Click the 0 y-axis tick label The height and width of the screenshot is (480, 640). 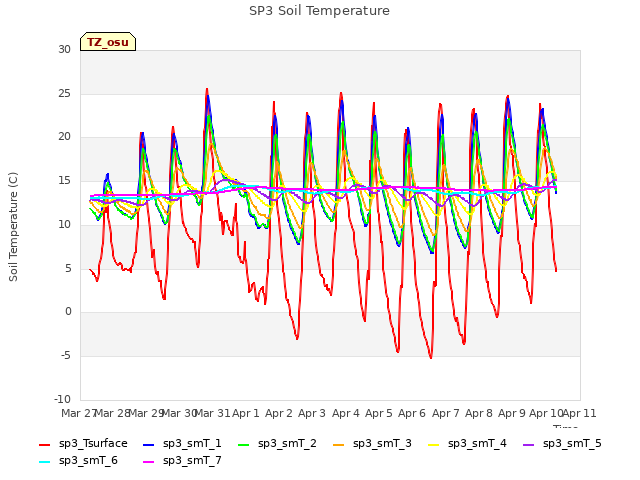(68, 311)
